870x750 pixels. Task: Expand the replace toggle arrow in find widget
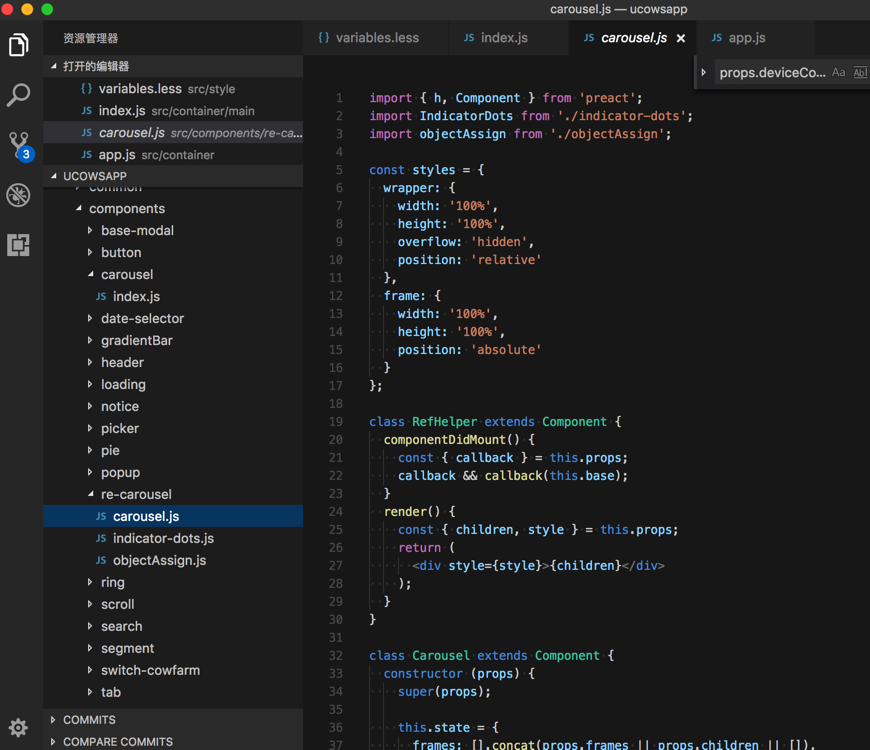pos(704,73)
